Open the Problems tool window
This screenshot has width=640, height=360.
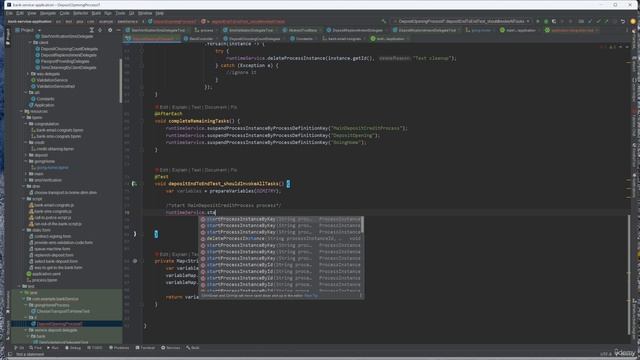[119, 348]
